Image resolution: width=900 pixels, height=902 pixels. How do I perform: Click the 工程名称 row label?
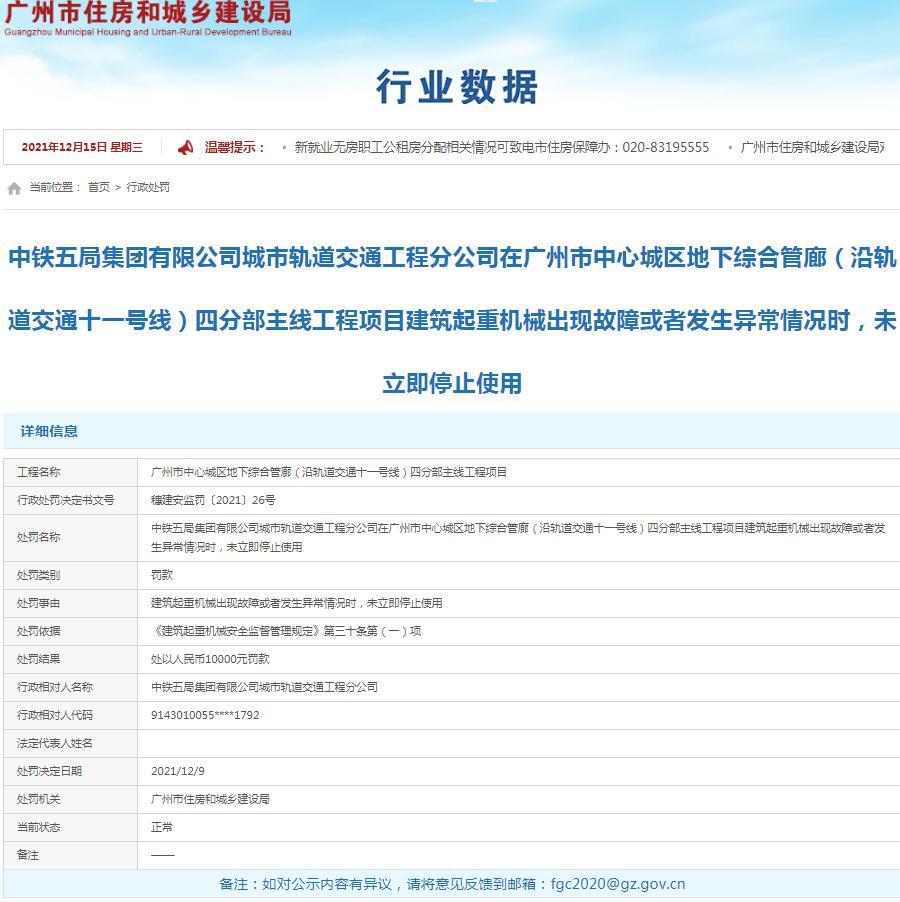[39, 472]
